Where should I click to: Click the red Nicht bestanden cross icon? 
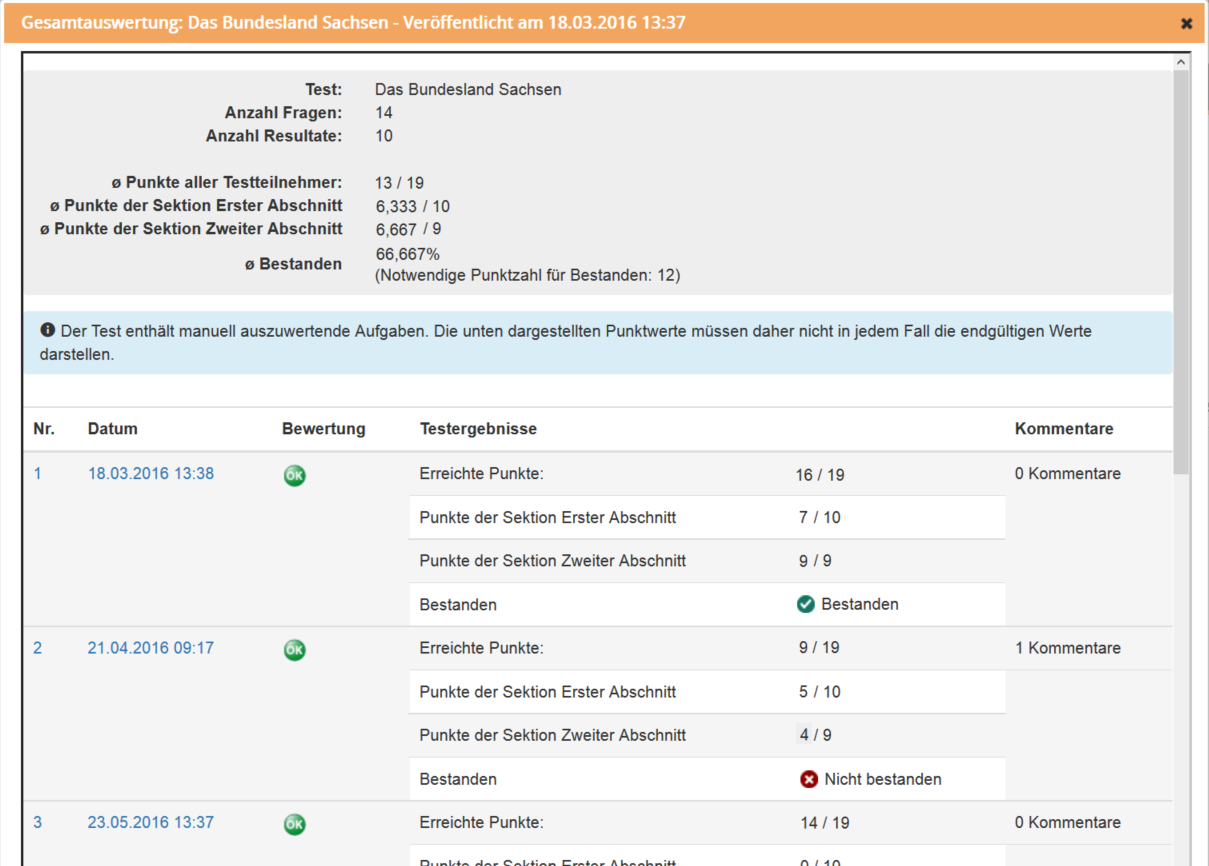809,779
